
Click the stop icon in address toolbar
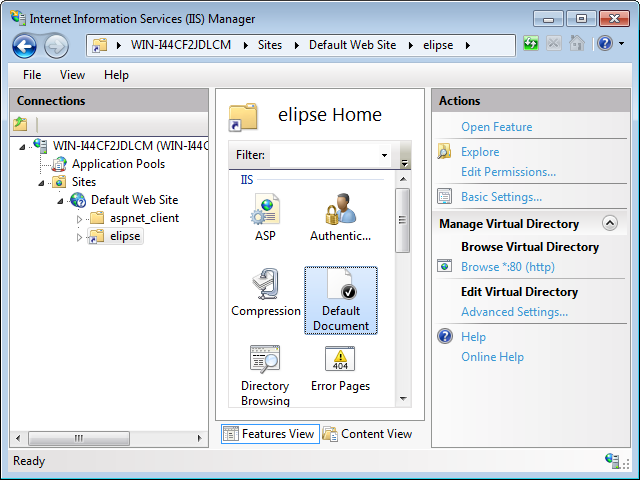553,43
